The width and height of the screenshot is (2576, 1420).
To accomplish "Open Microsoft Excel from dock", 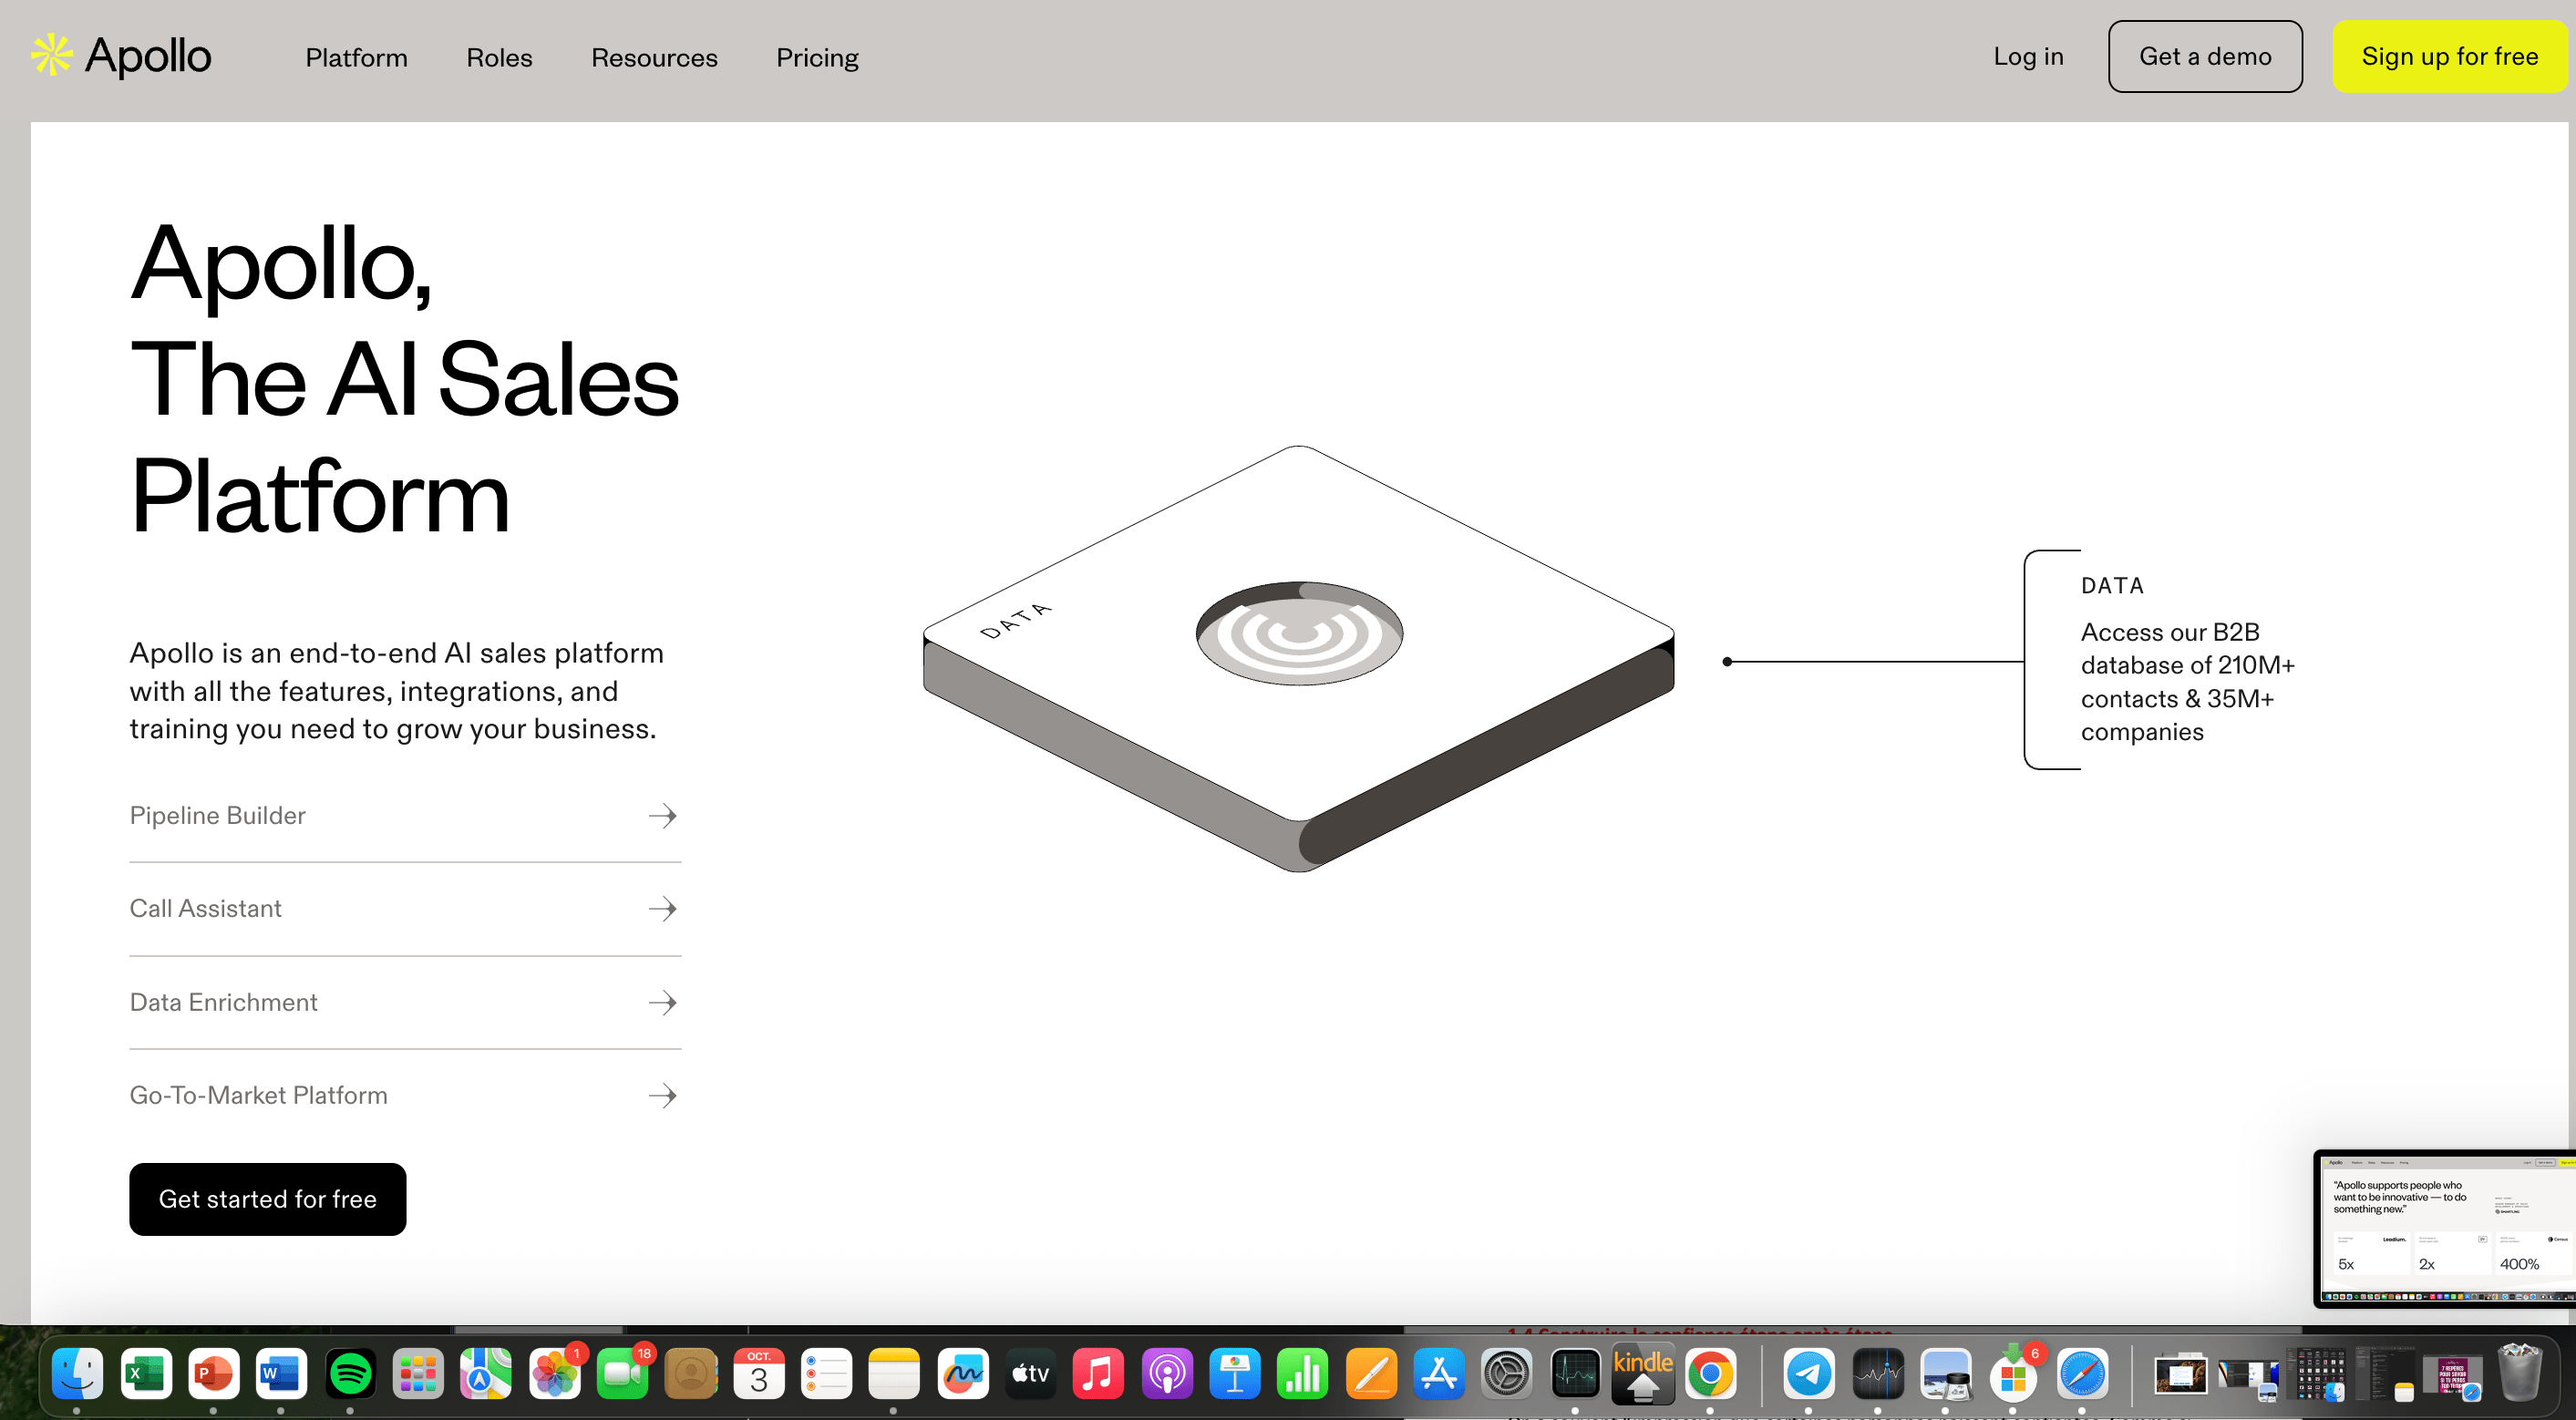I will click(x=146, y=1374).
